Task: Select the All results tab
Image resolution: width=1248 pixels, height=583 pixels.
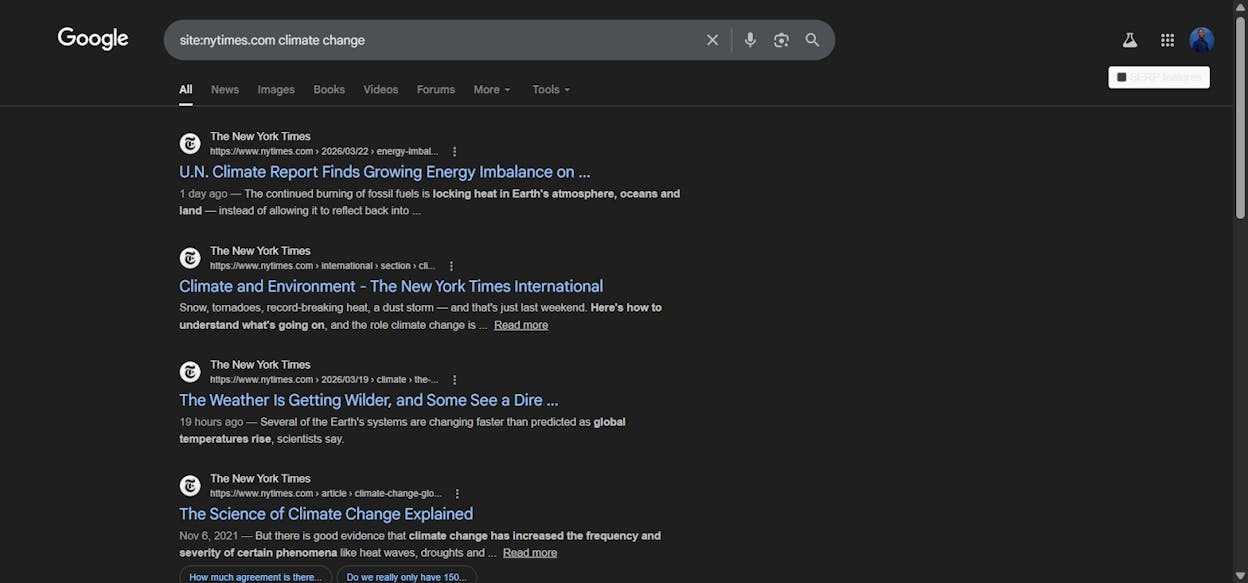Action: point(186,90)
